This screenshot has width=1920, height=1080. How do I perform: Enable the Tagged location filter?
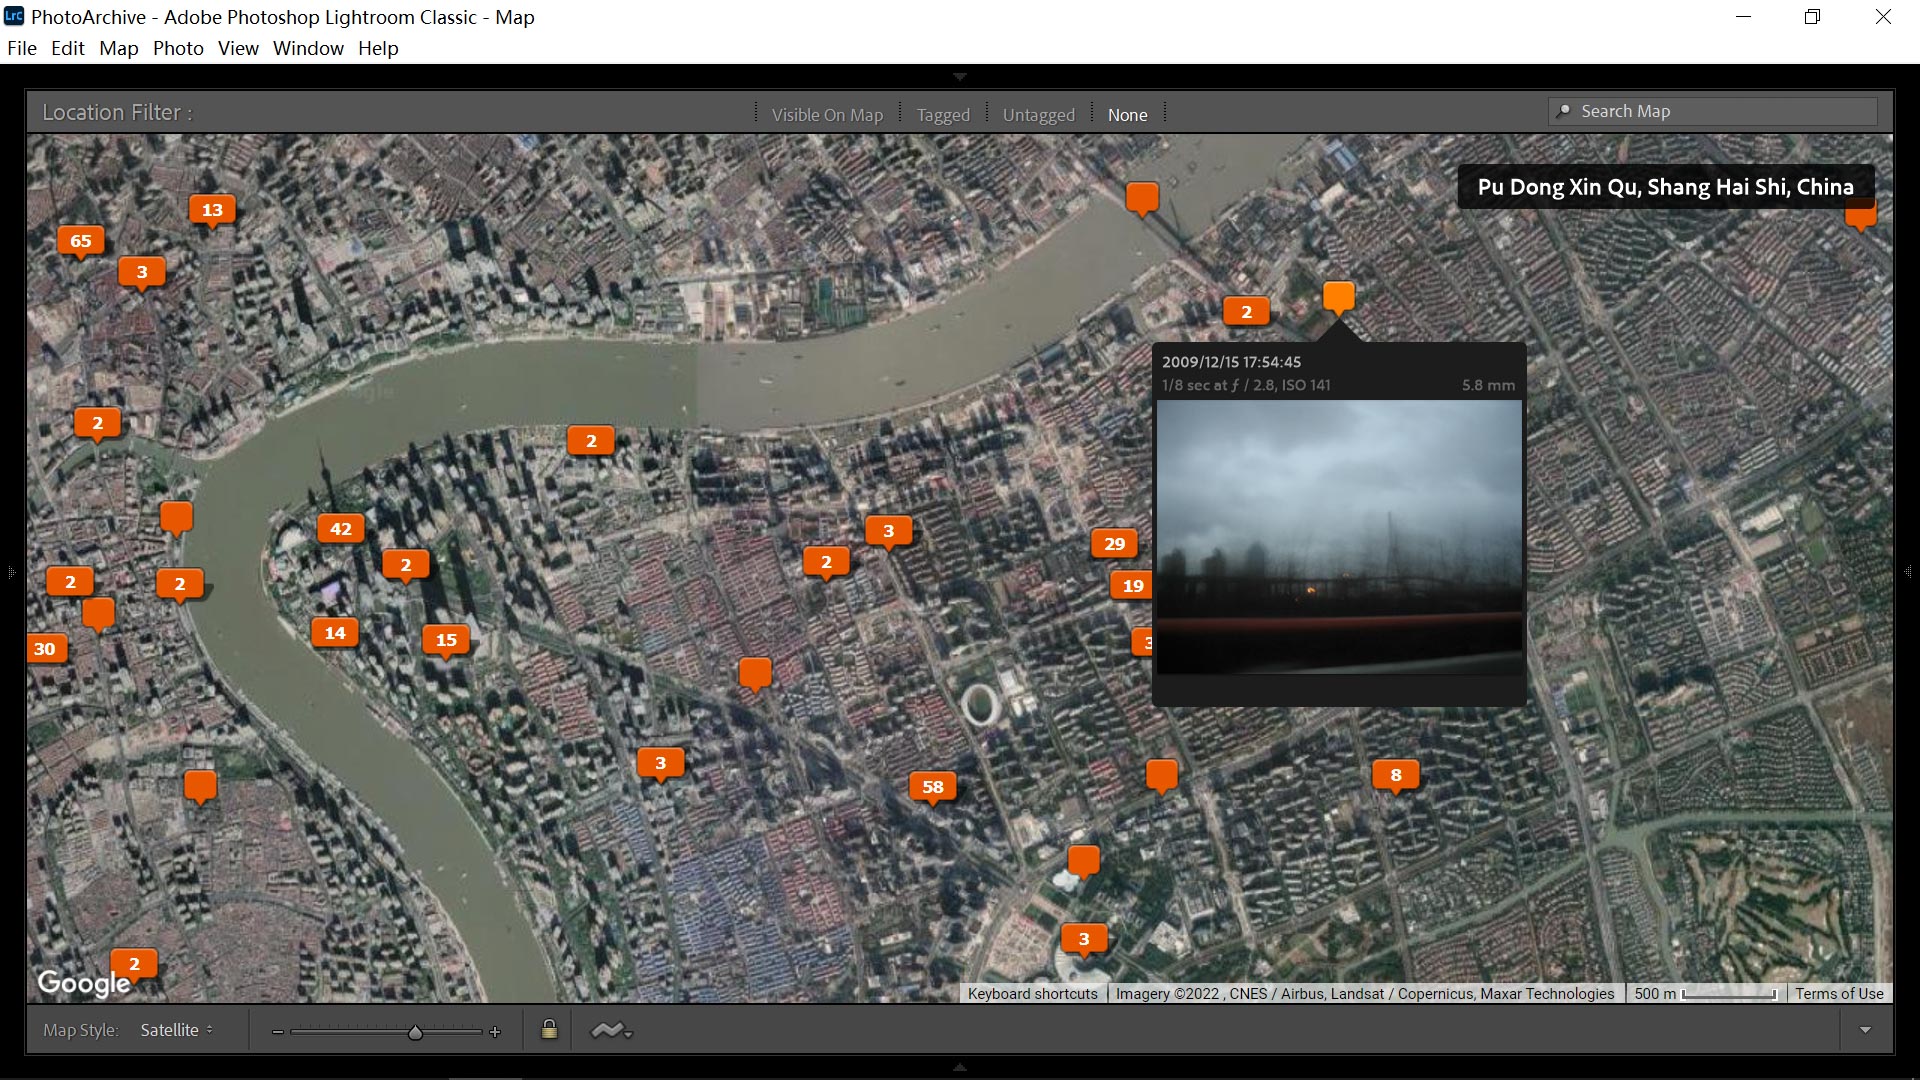(943, 115)
